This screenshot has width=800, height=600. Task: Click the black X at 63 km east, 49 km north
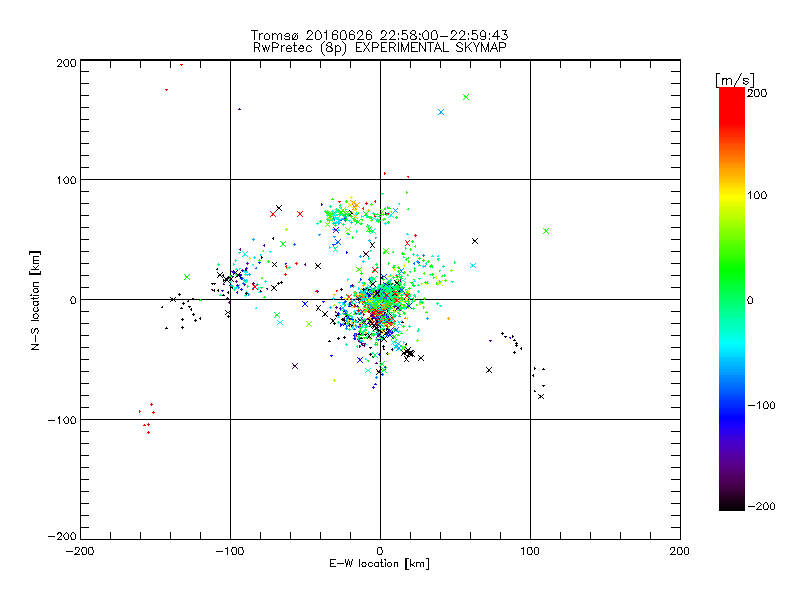click(x=475, y=241)
